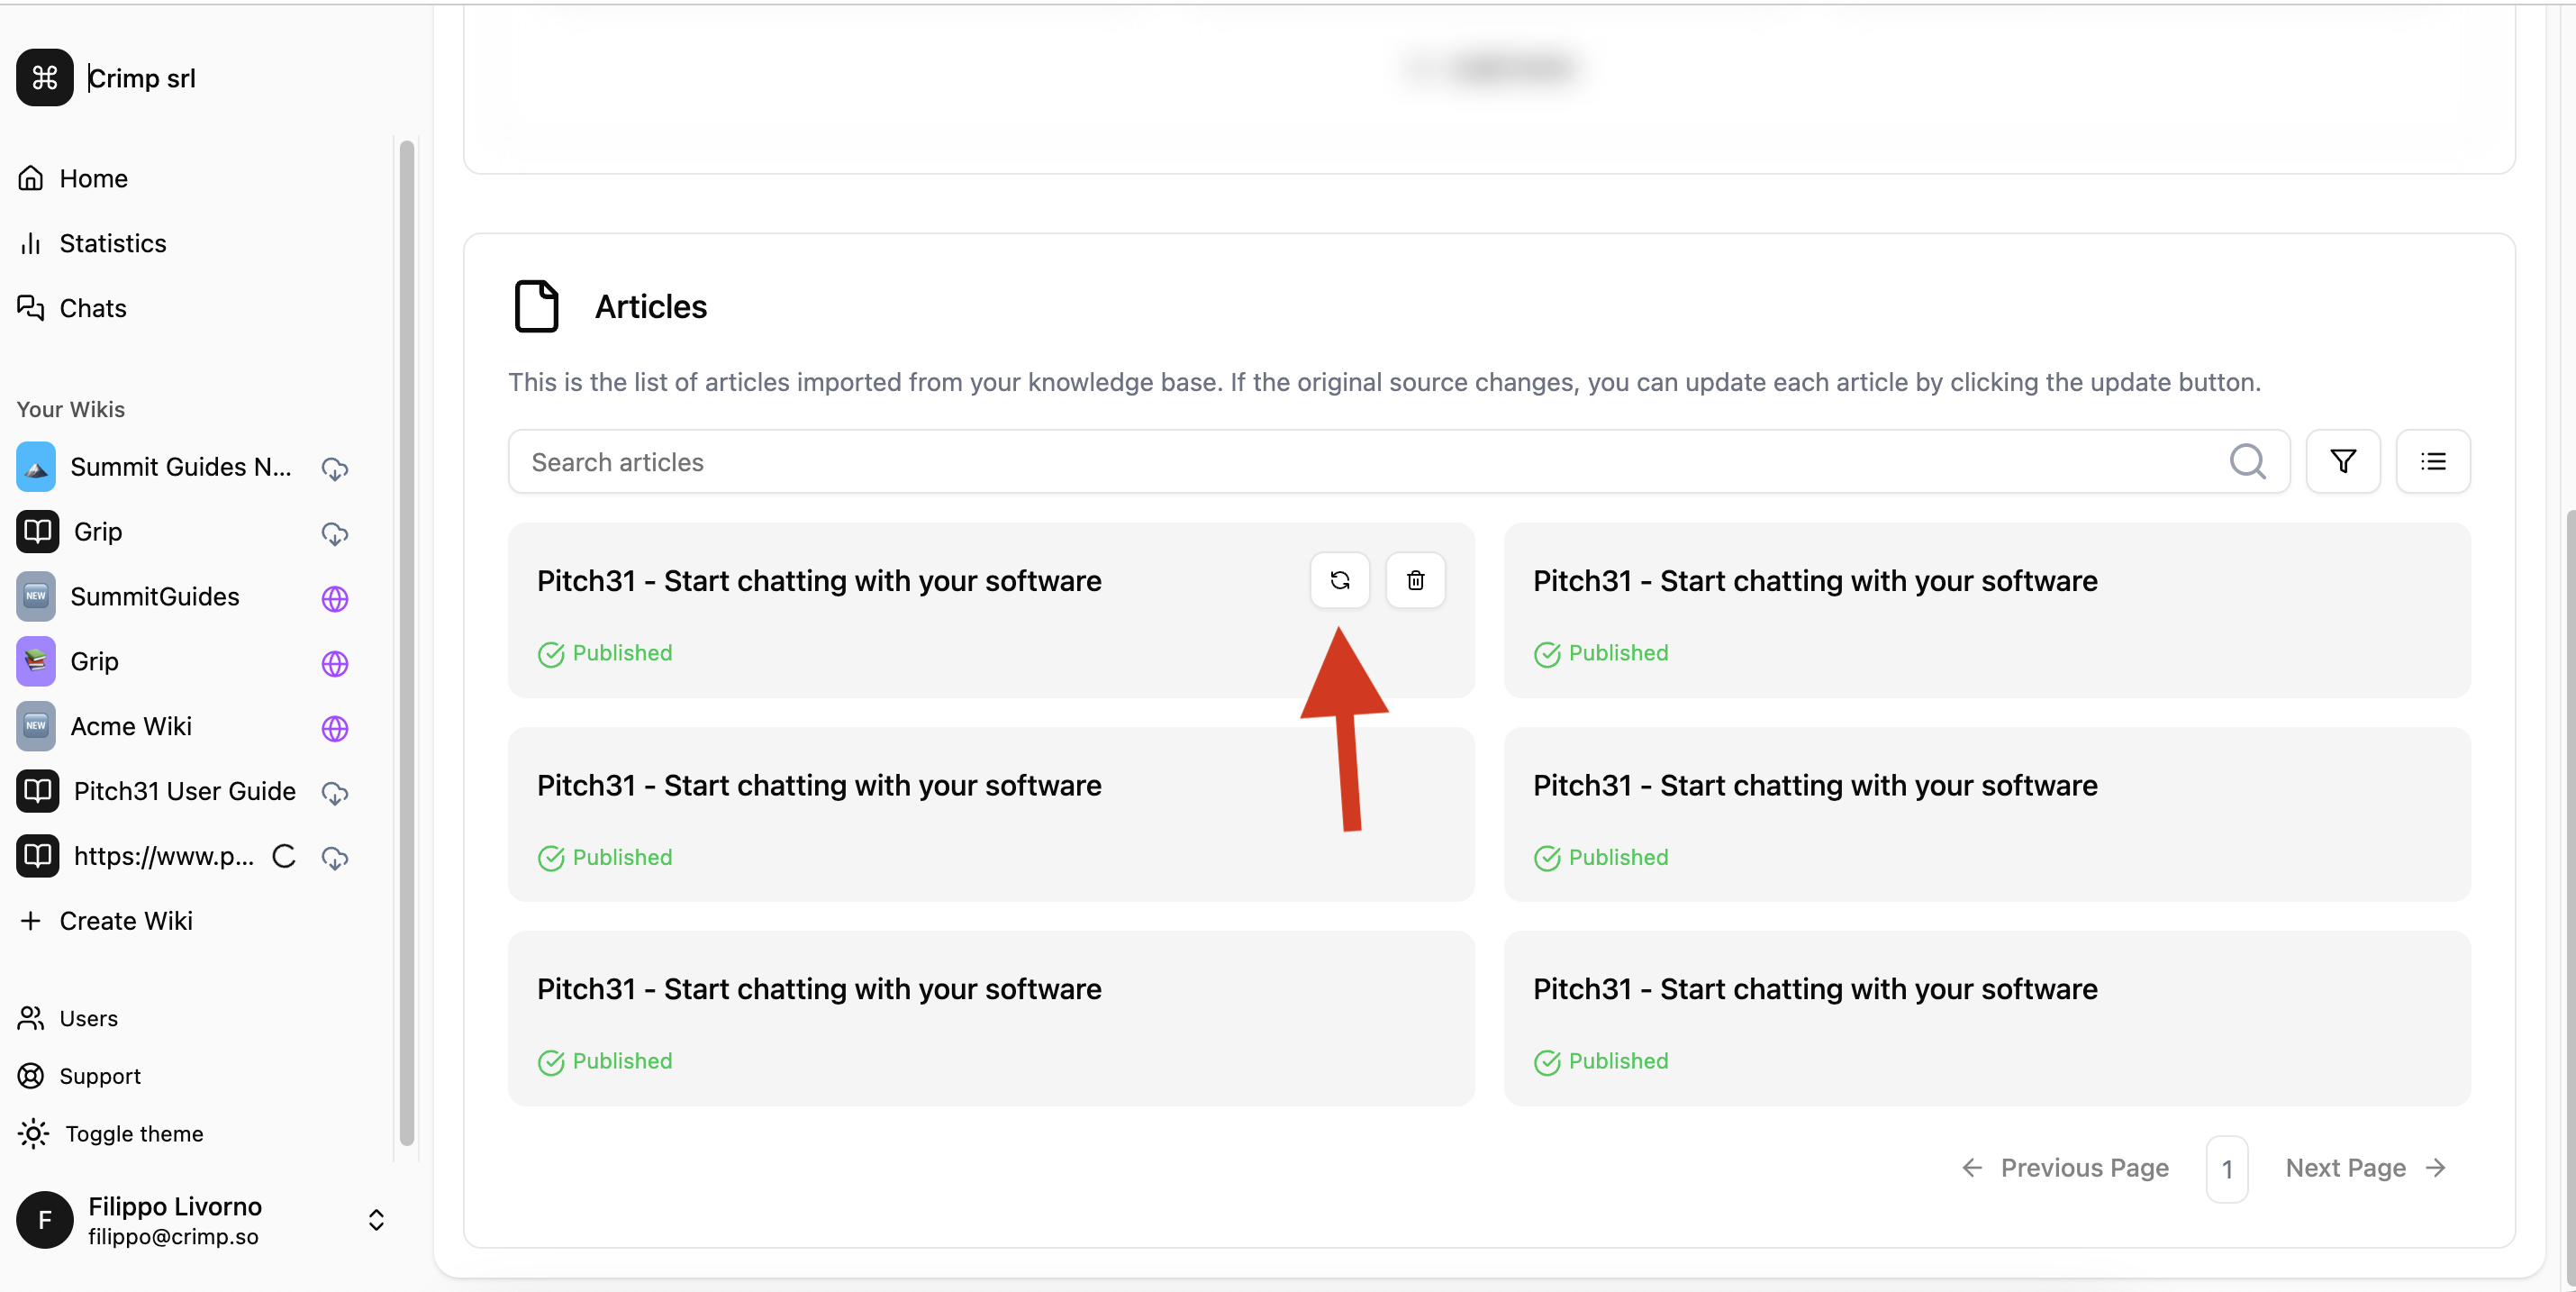This screenshot has width=2576, height=1292.
Task: Click cloud icon beside Summit Guides wiki
Action: coord(335,468)
